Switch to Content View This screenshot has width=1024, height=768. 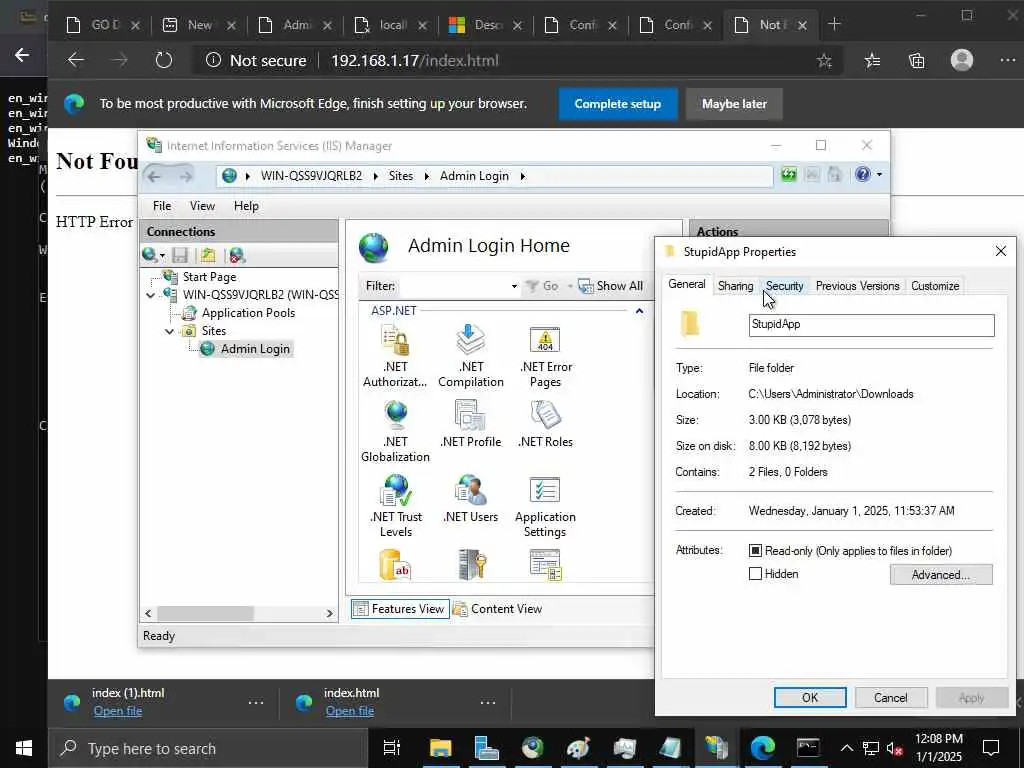click(498, 609)
